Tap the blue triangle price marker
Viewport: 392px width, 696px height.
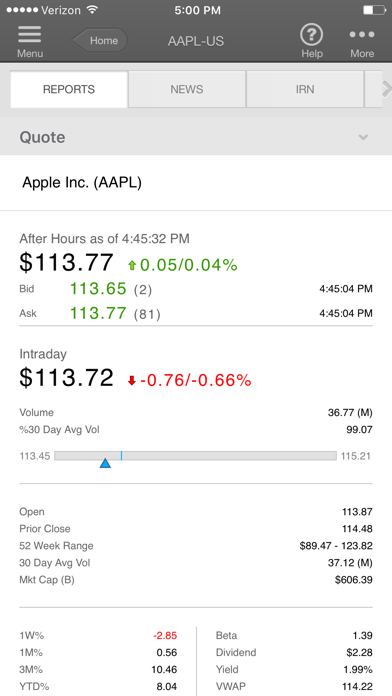[105, 463]
